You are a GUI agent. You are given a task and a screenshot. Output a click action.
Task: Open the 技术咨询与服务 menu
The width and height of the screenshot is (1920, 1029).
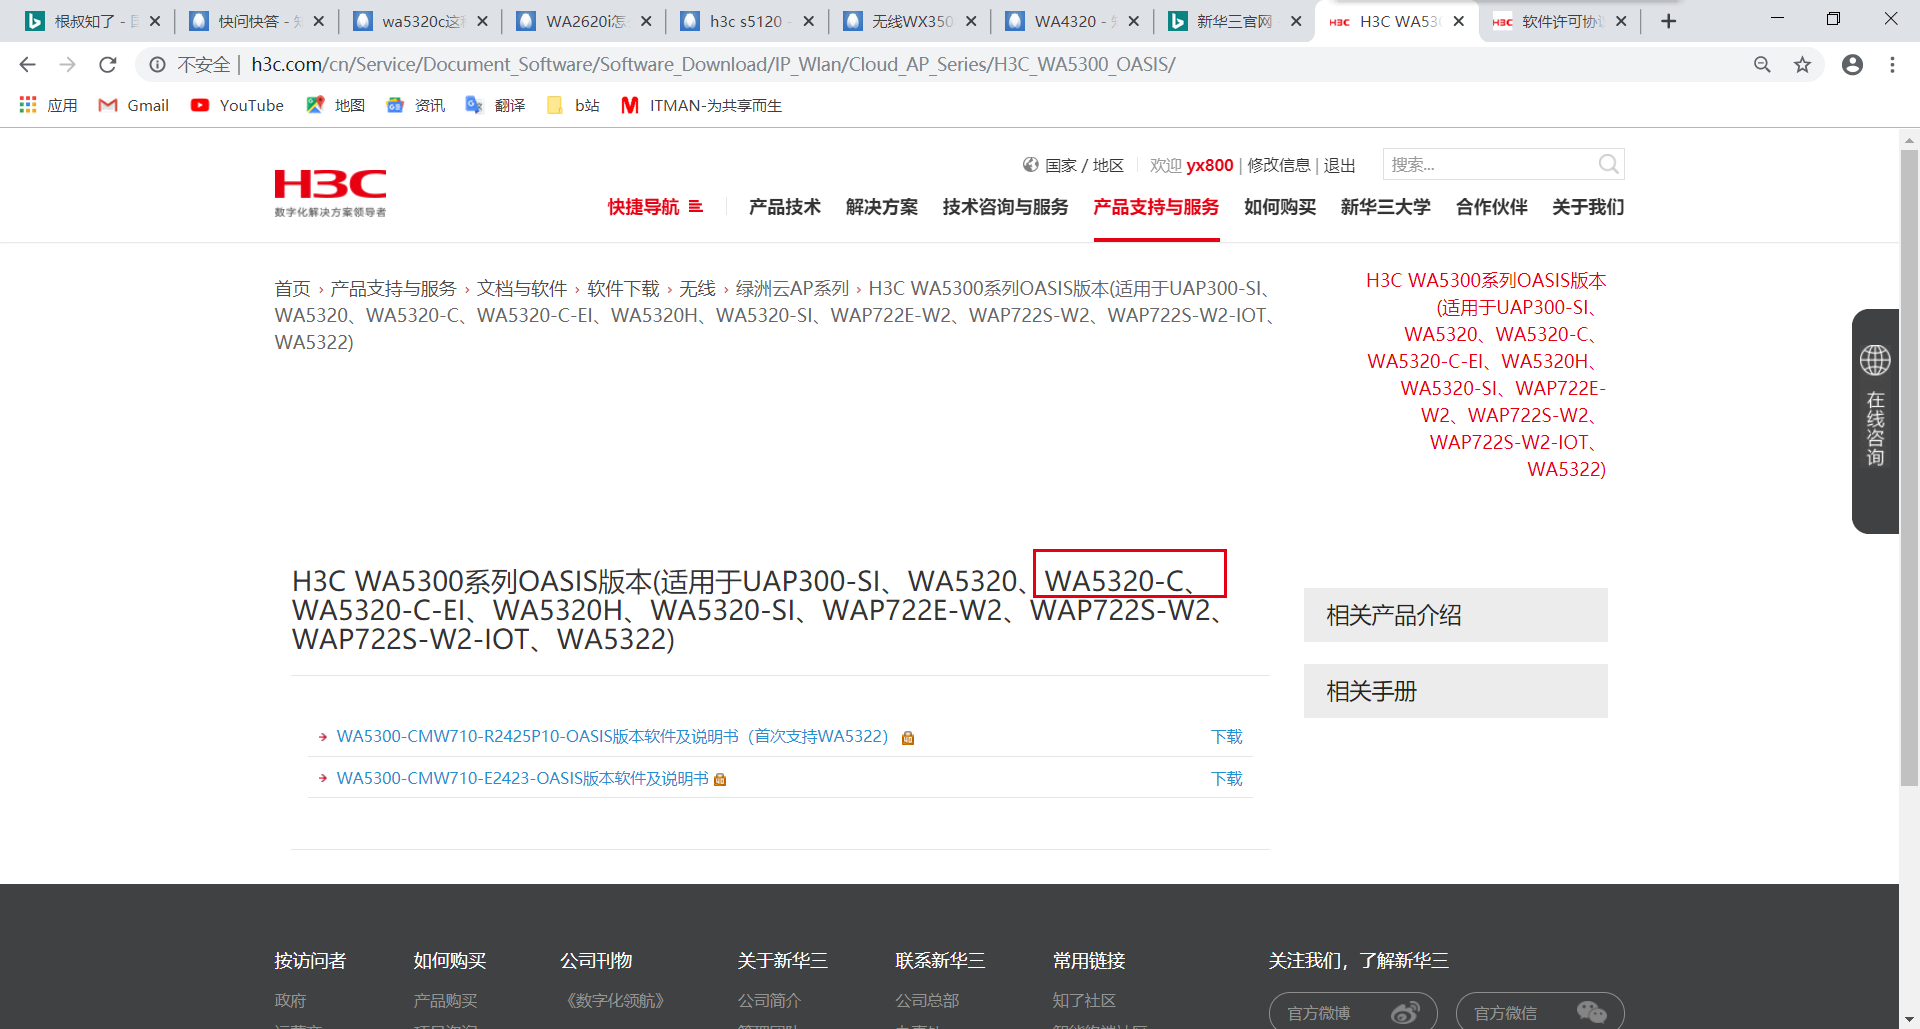pos(1005,207)
